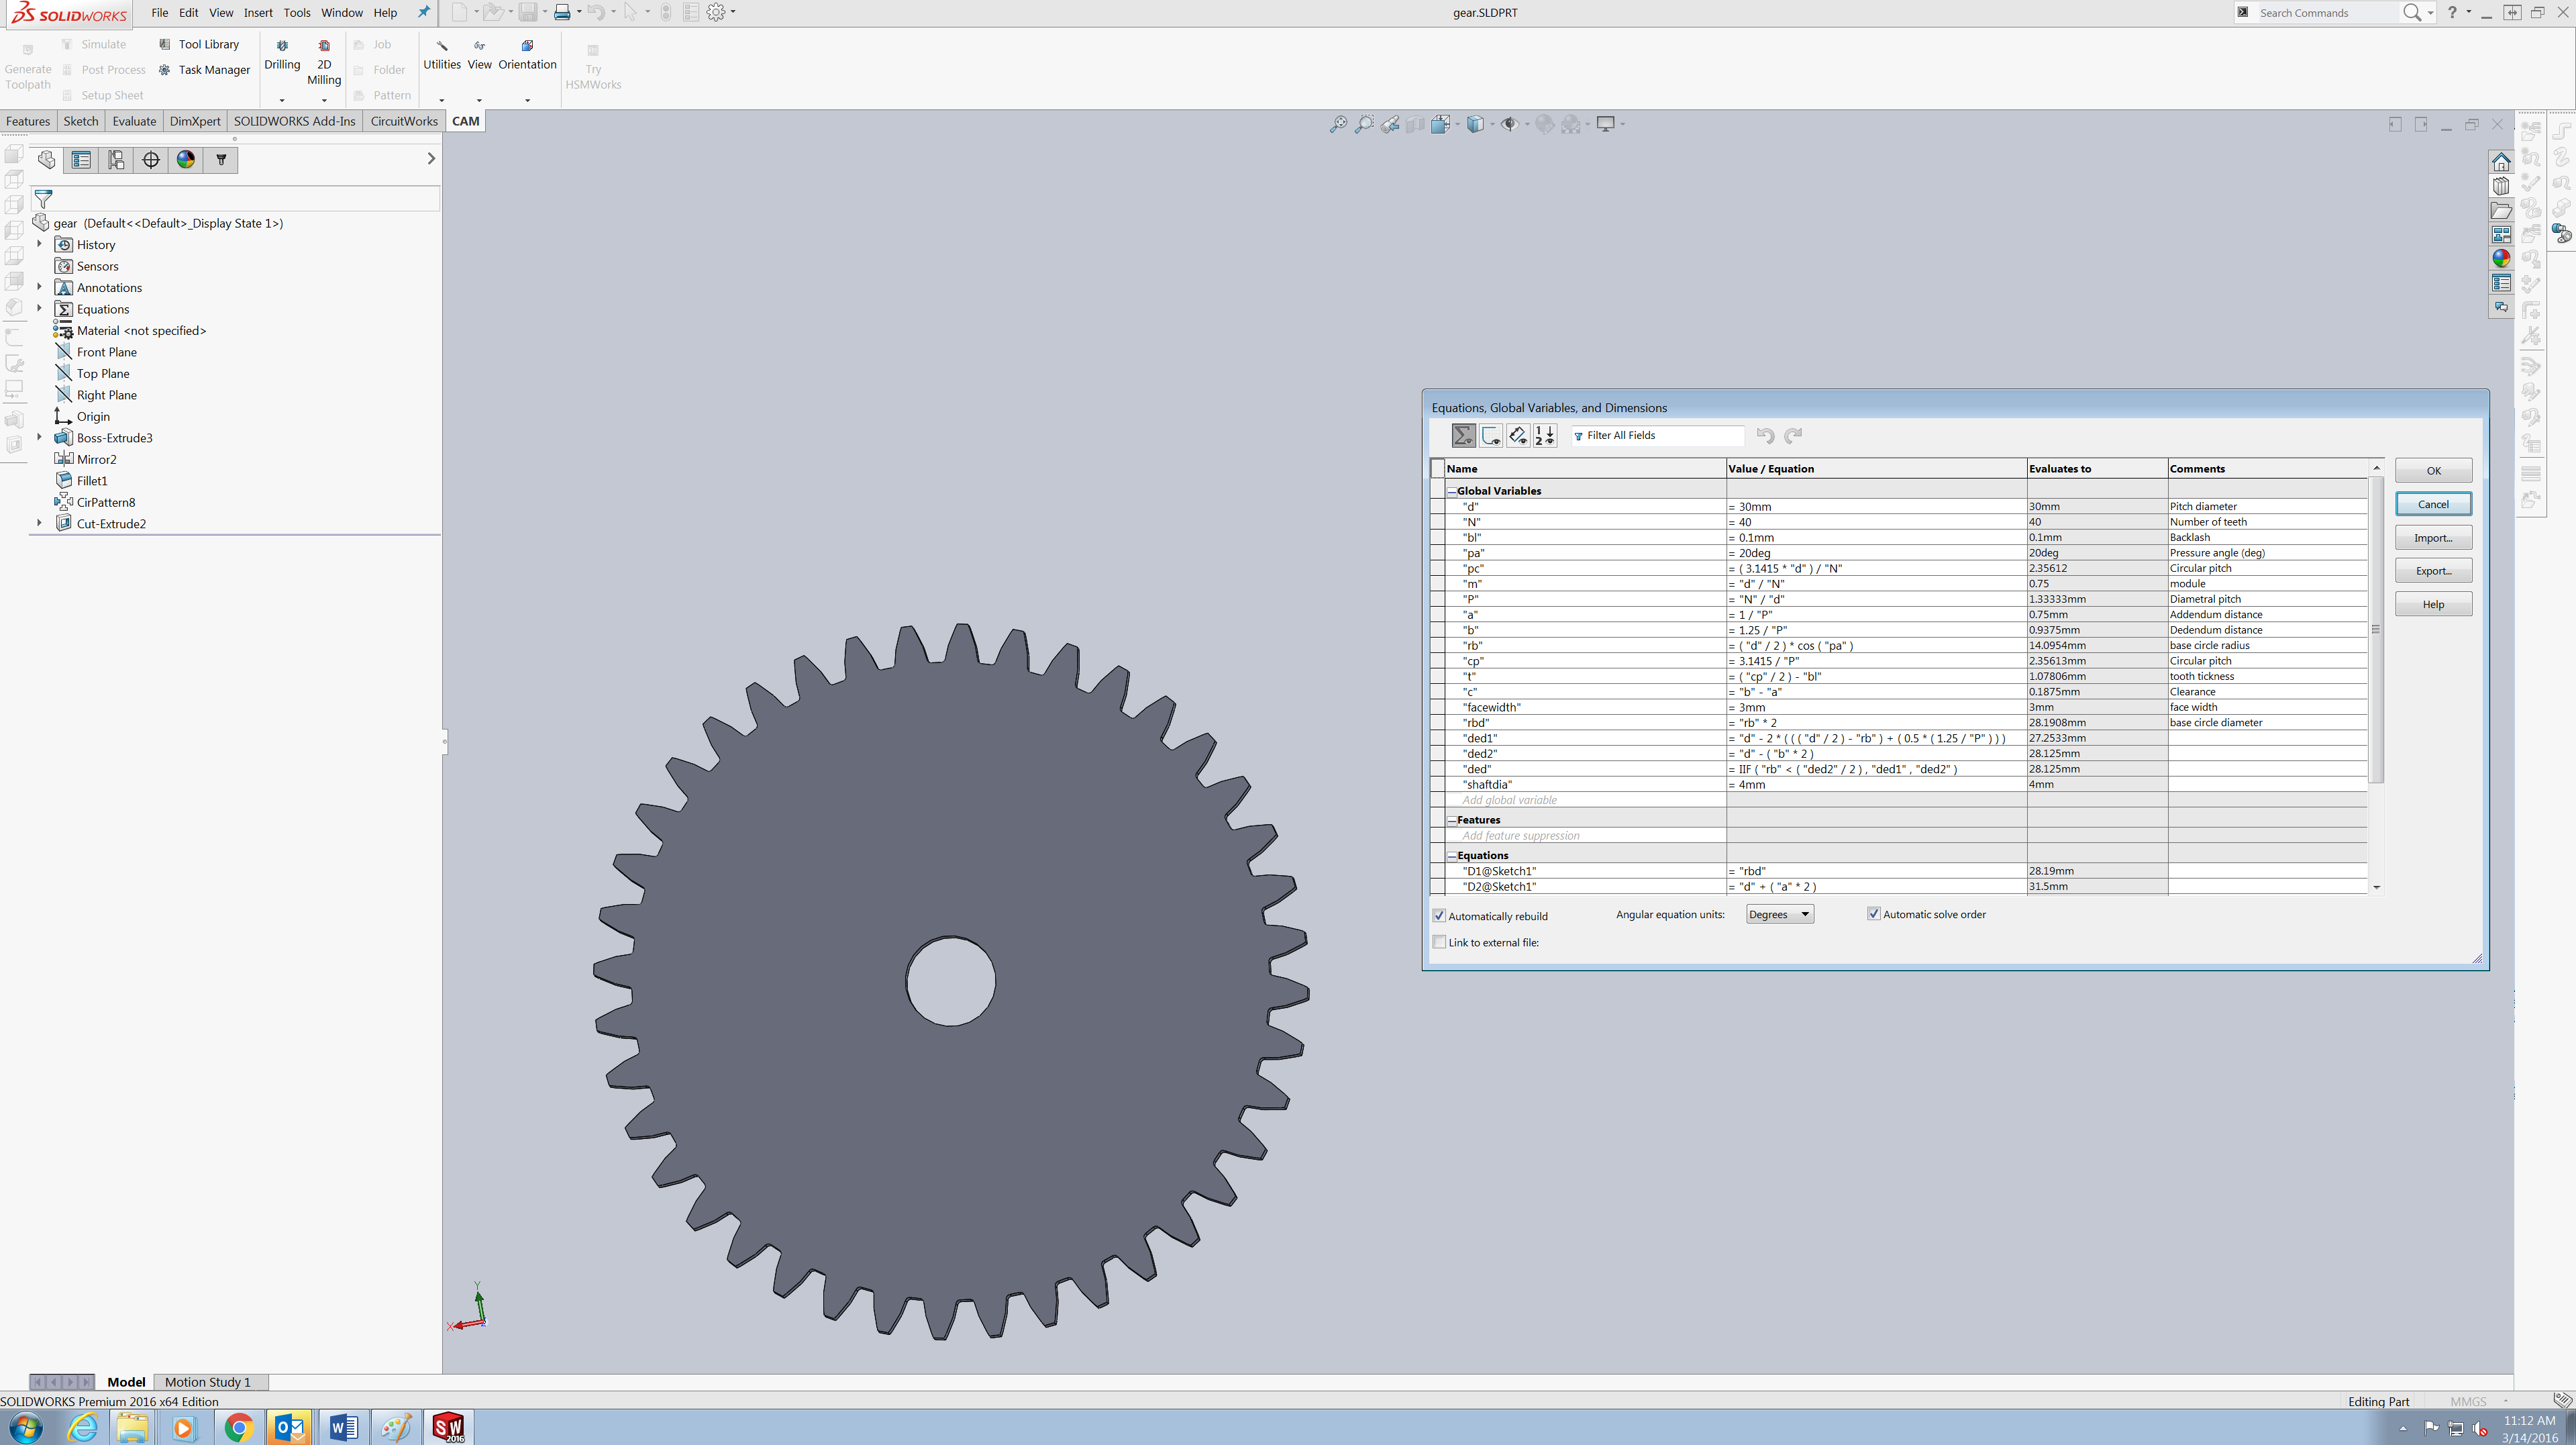
Task: Expand the Boss-Extrude3 feature tree node
Action: [x=39, y=438]
